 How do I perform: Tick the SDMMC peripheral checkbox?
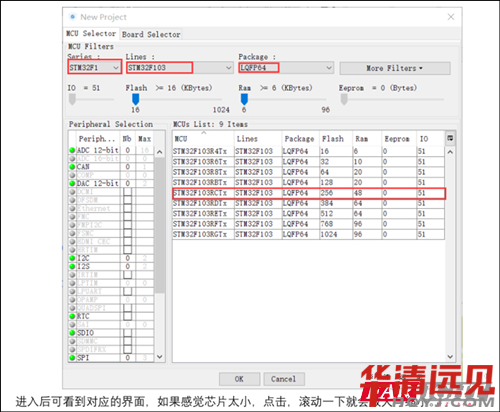[127, 341]
